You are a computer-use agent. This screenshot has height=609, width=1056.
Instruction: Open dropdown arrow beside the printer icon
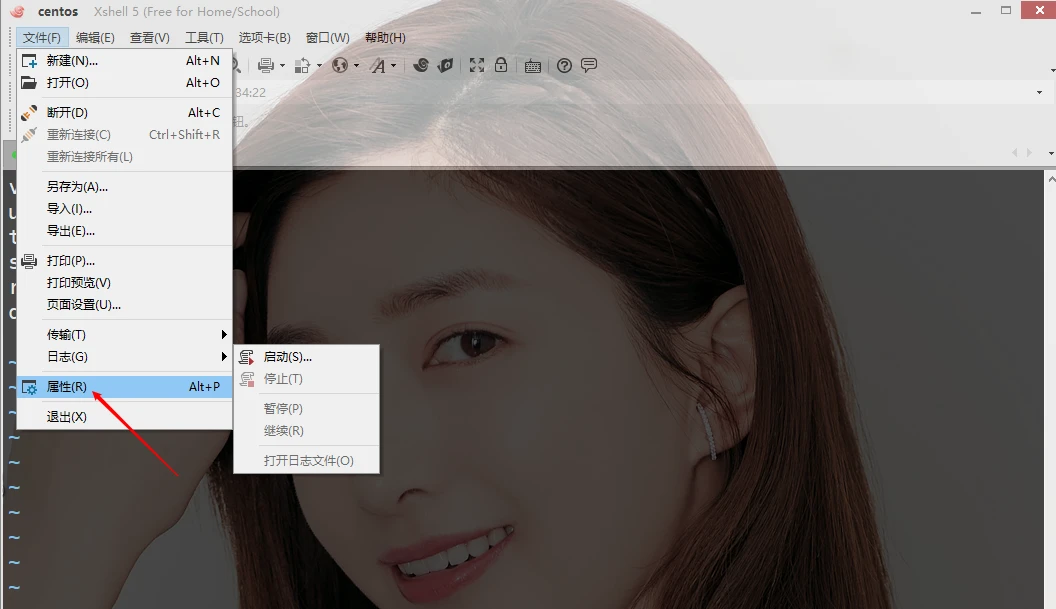pyautogui.click(x=282, y=66)
